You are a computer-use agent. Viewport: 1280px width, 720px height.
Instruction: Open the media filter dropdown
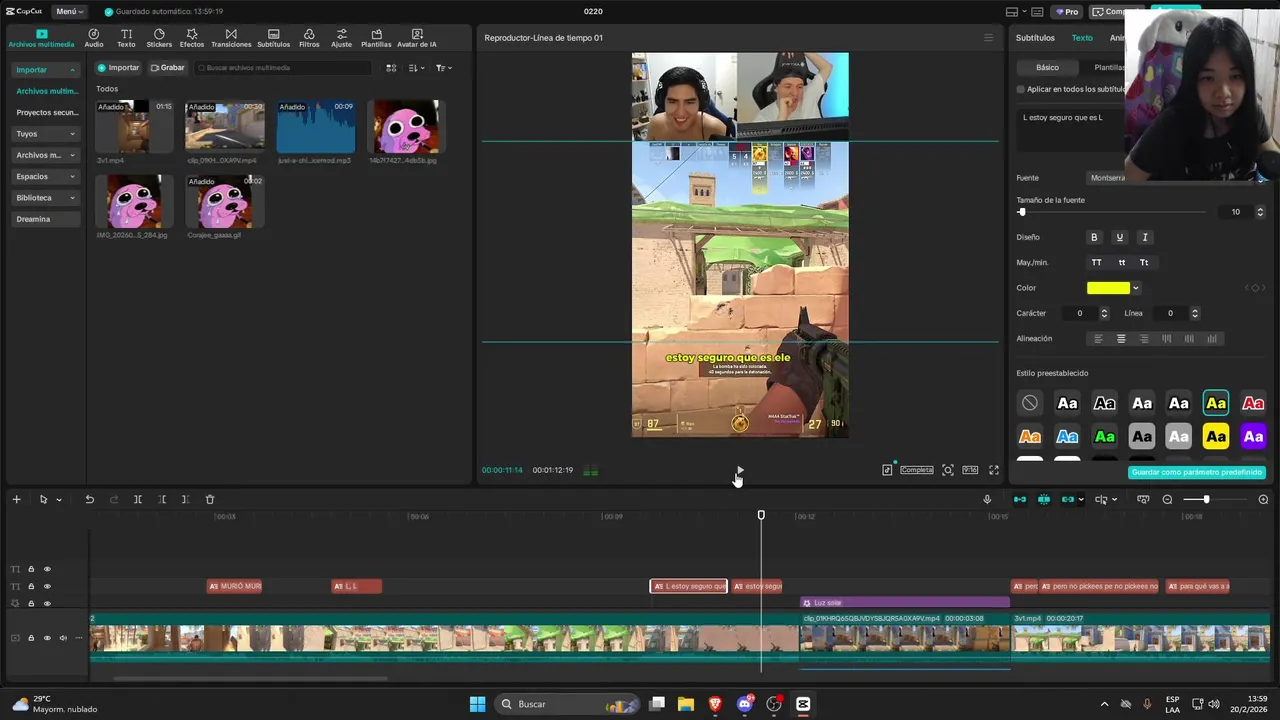[x=444, y=68]
